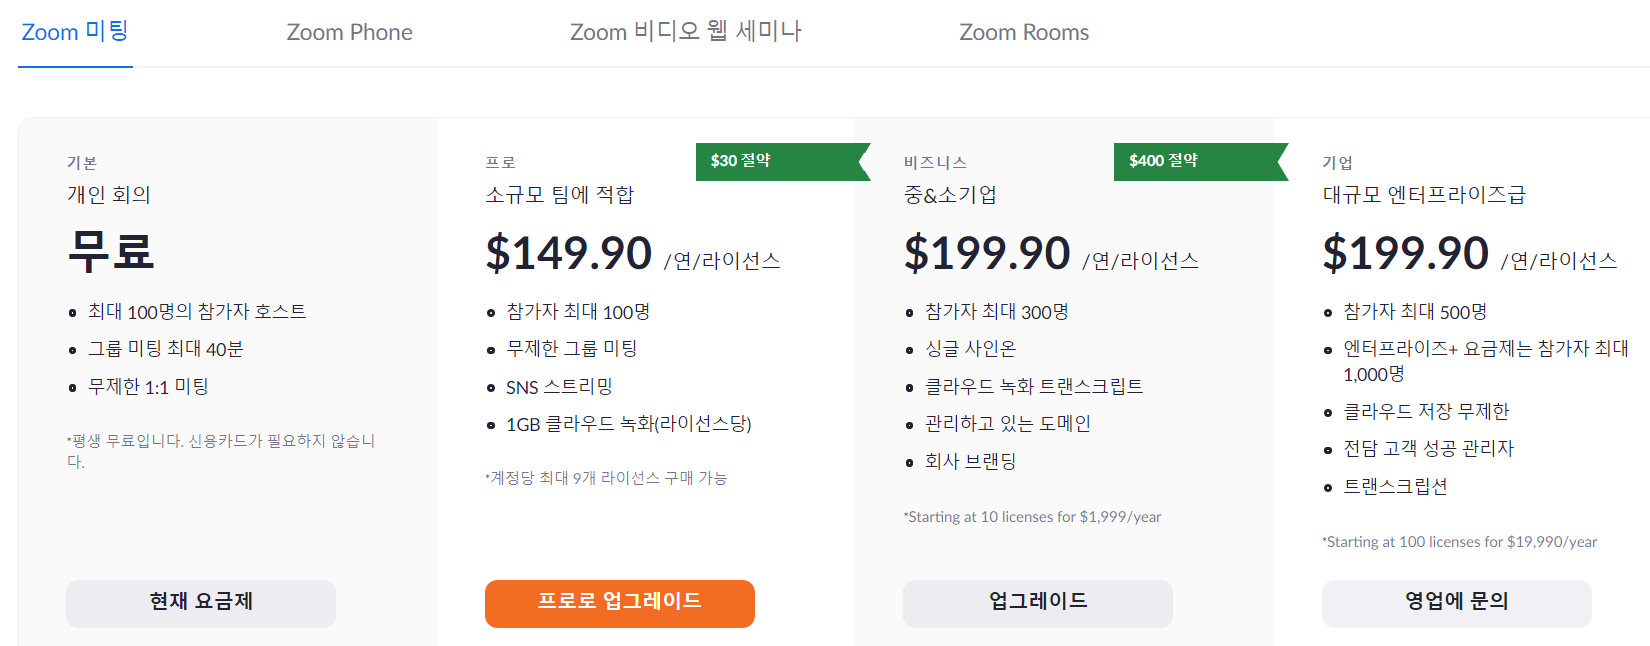Viewport: 1650px width, 646px height.
Task: Click the 현재 요금제 button
Action: click(x=201, y=603)
